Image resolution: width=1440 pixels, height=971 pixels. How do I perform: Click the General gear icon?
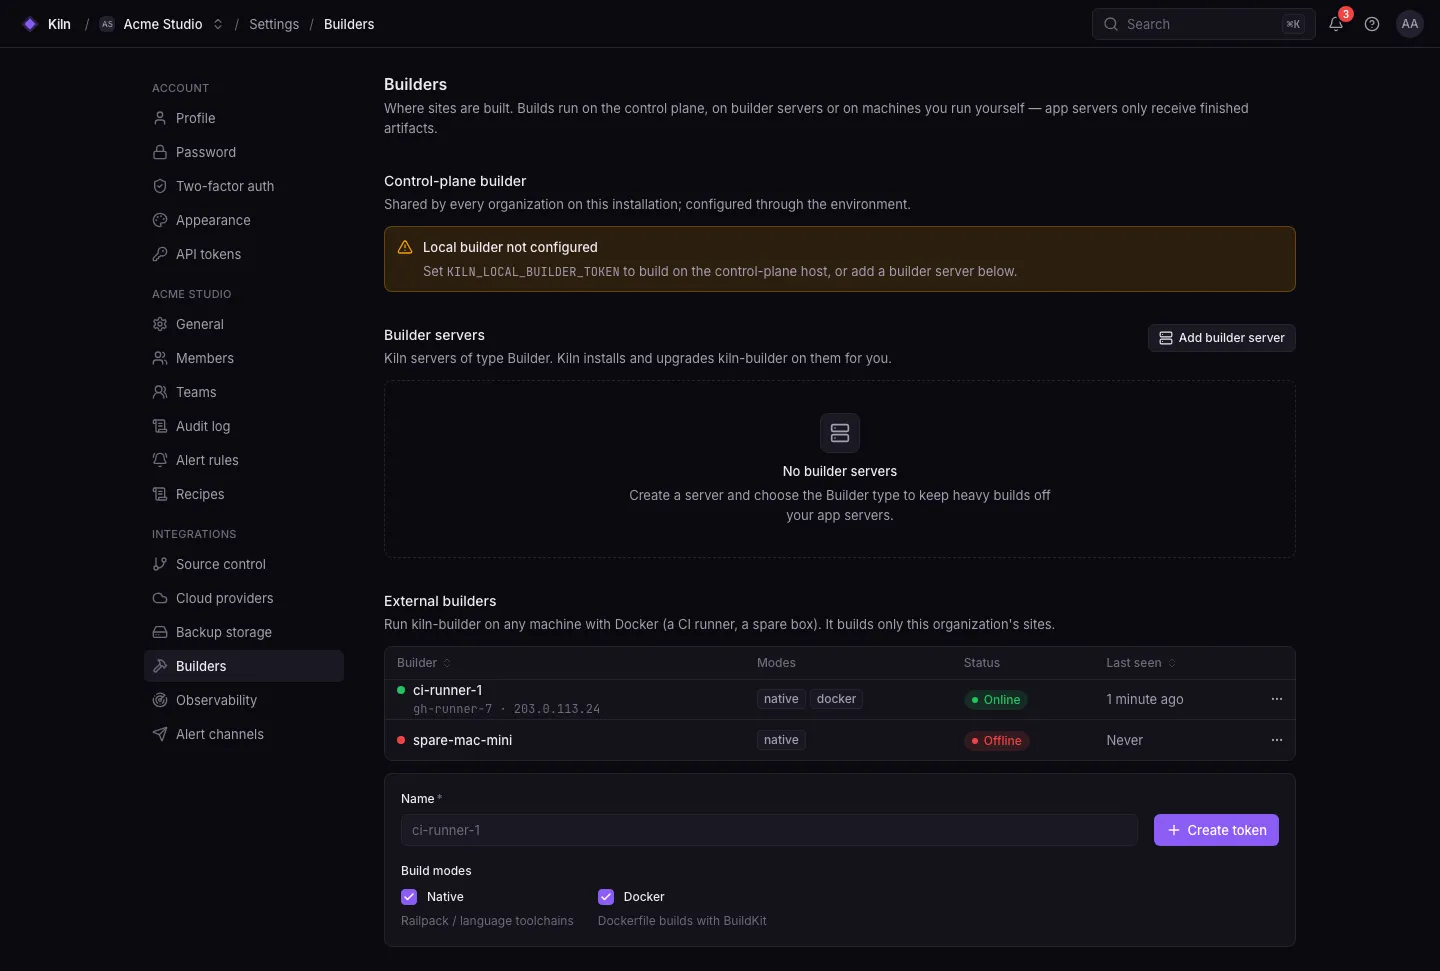click(160, 324)
